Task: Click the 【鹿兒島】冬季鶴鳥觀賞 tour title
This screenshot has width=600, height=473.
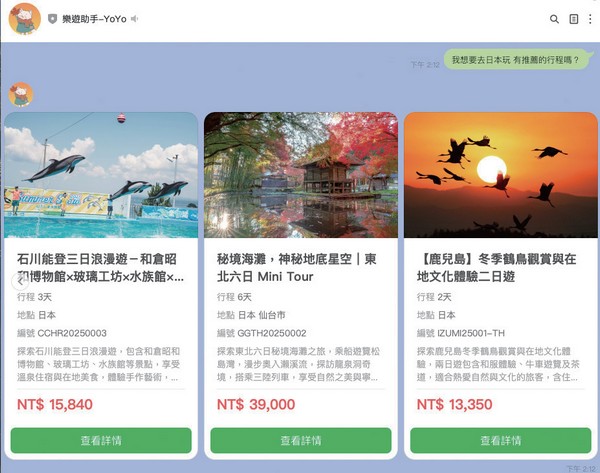Action: point(496,267)
